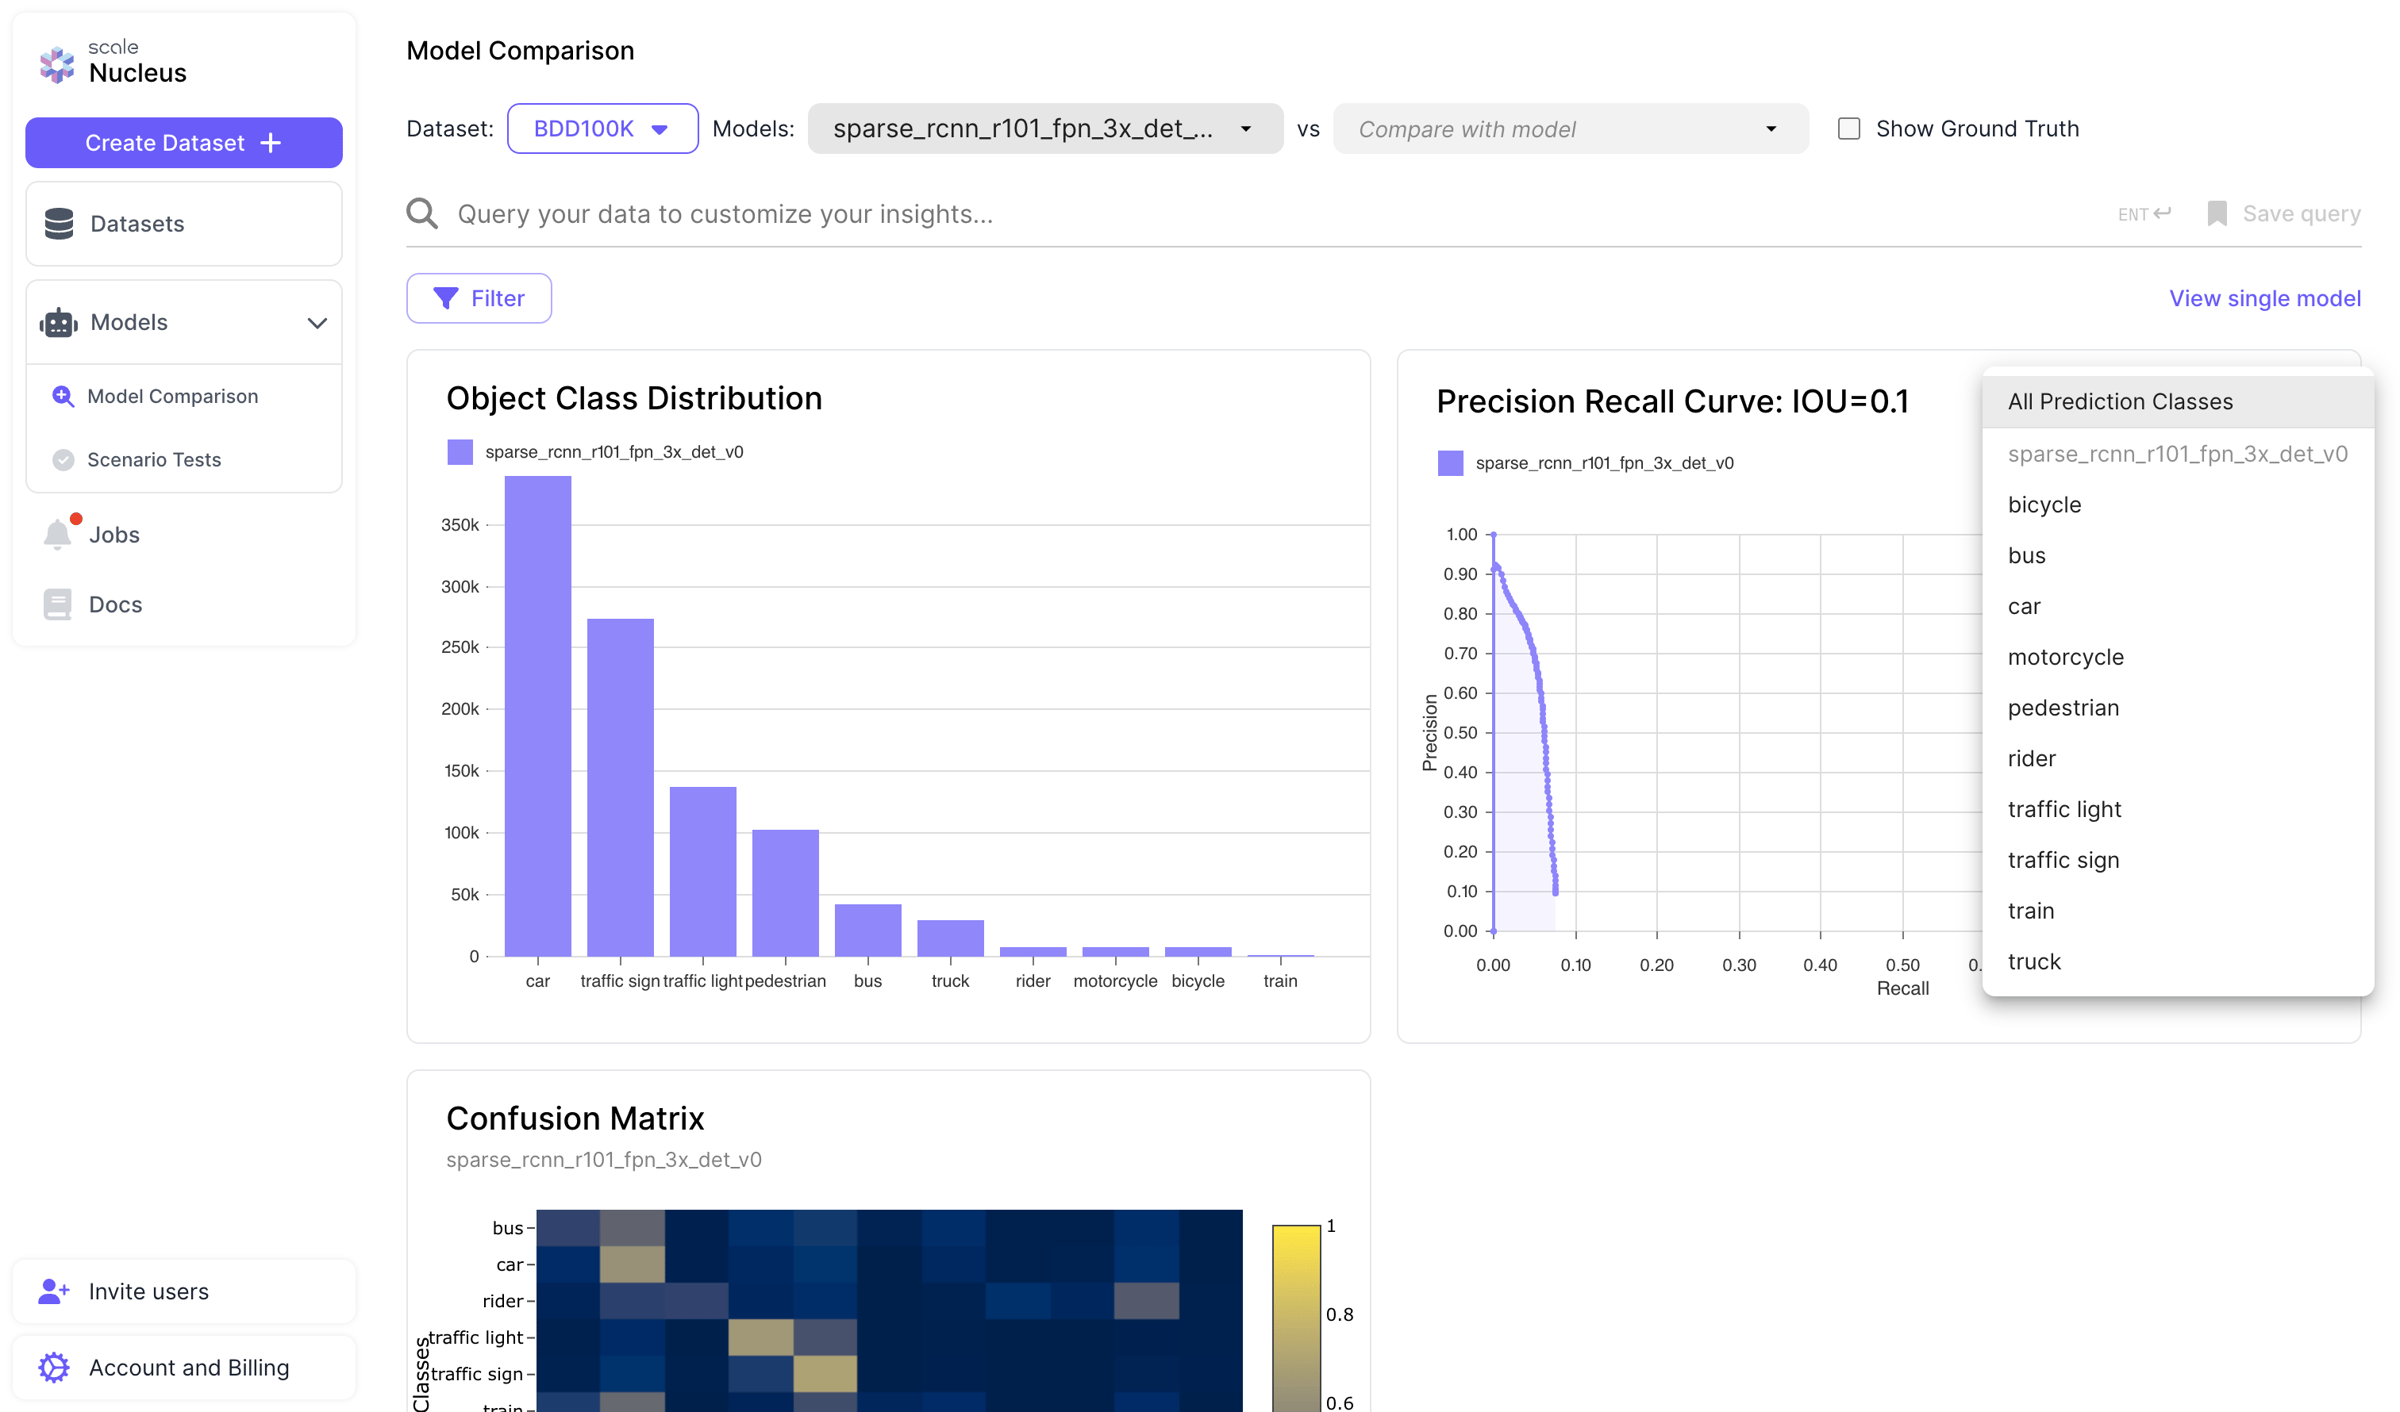Open the Compare with model dropdown
The image size is (2400, 1412).
pos(1570,129)
